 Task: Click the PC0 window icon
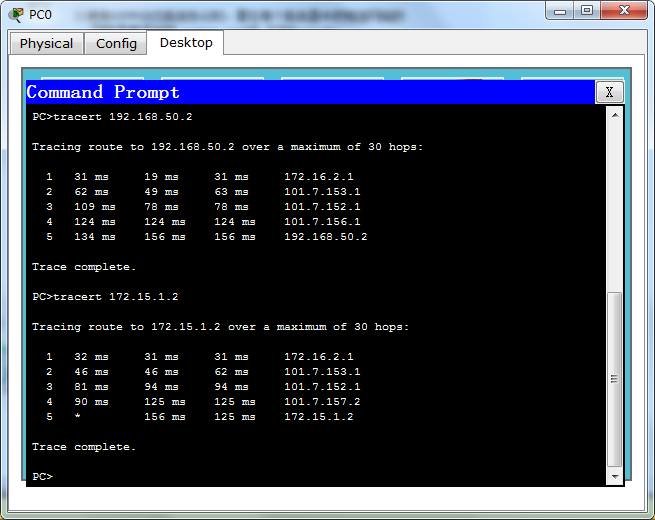pyautogui.click(x=17, y=15)
